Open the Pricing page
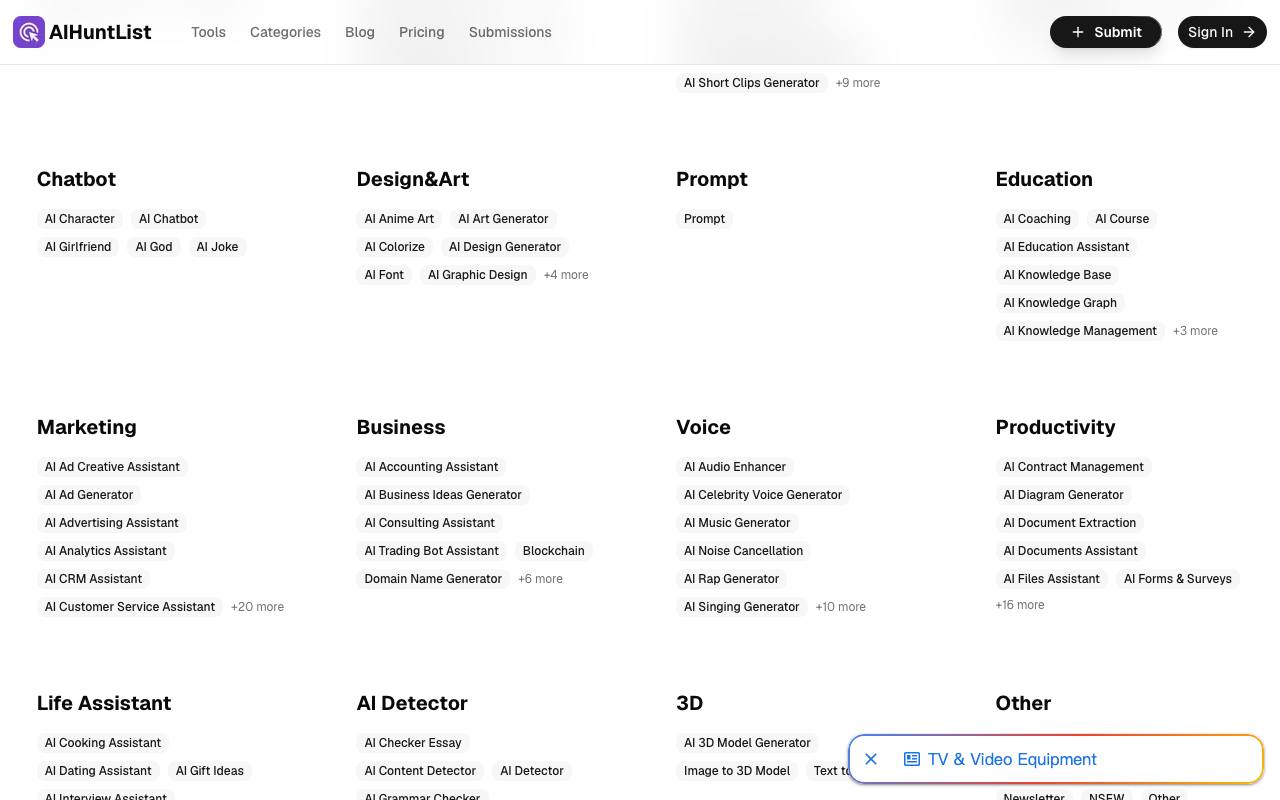This screenshot has width=1280, height=800. [421, 32]
